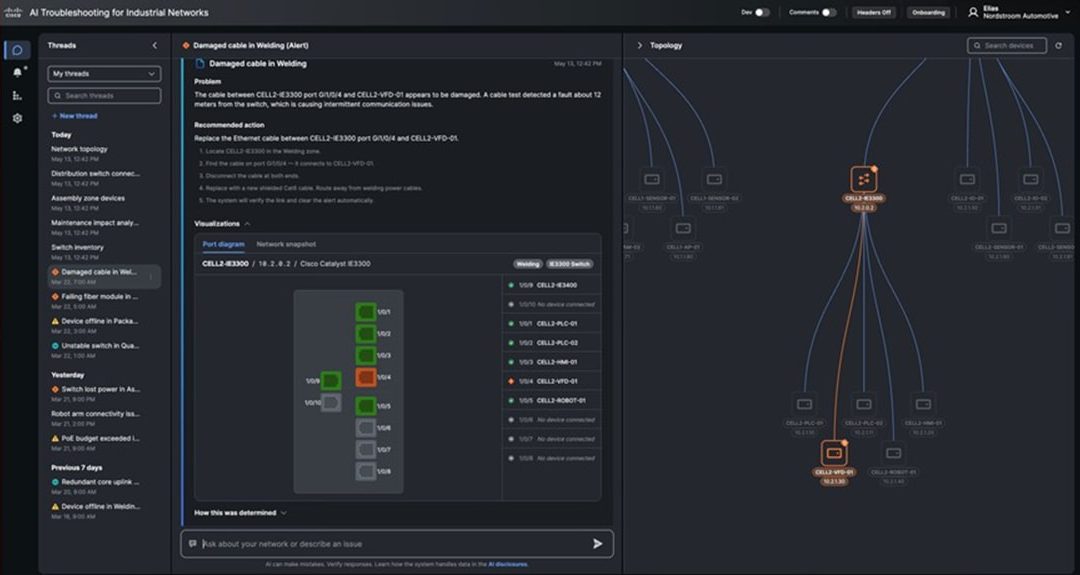Click the Onboarding button

(928, 12)
